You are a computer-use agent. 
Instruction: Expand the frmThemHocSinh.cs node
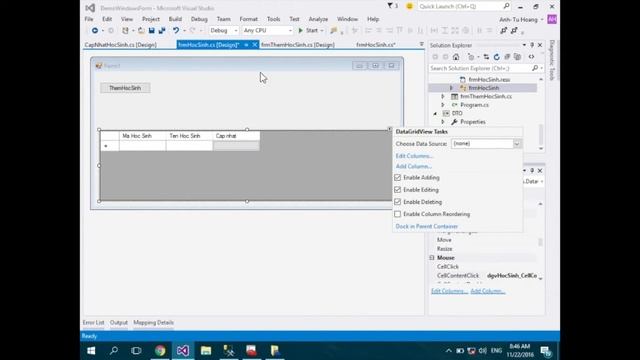coord(443,96)
